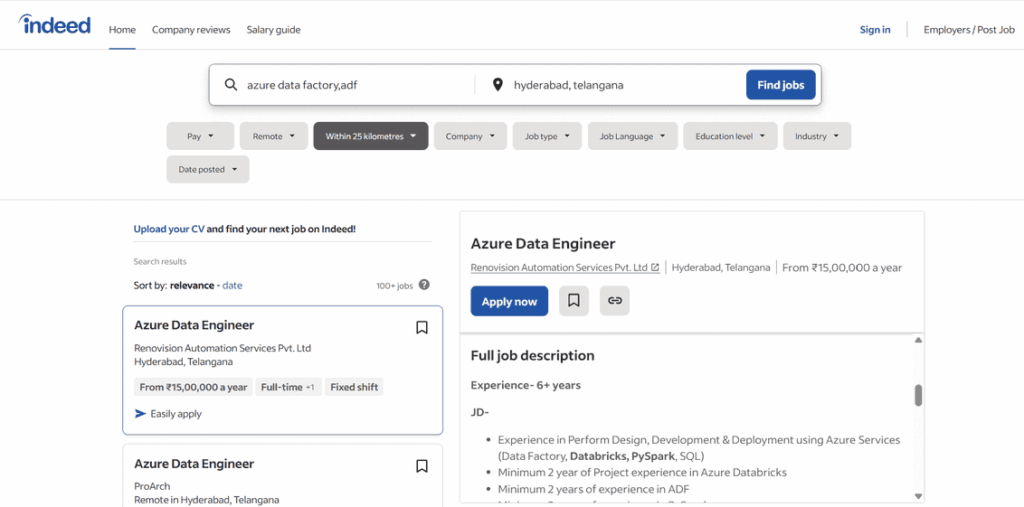Viewport: 1024px width, 507px height.
Task: Bookmark the Renovision Azure Data Engineer card
Action: (x=422, y=327)
